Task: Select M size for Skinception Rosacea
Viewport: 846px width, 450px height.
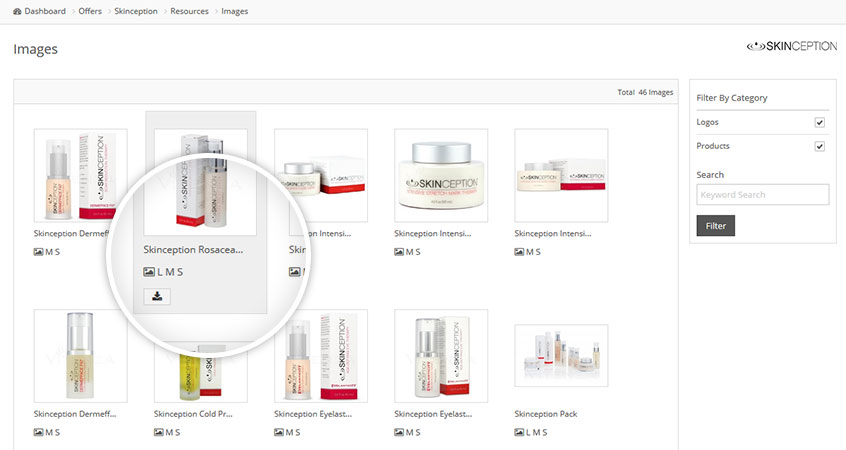Action: 169,272
